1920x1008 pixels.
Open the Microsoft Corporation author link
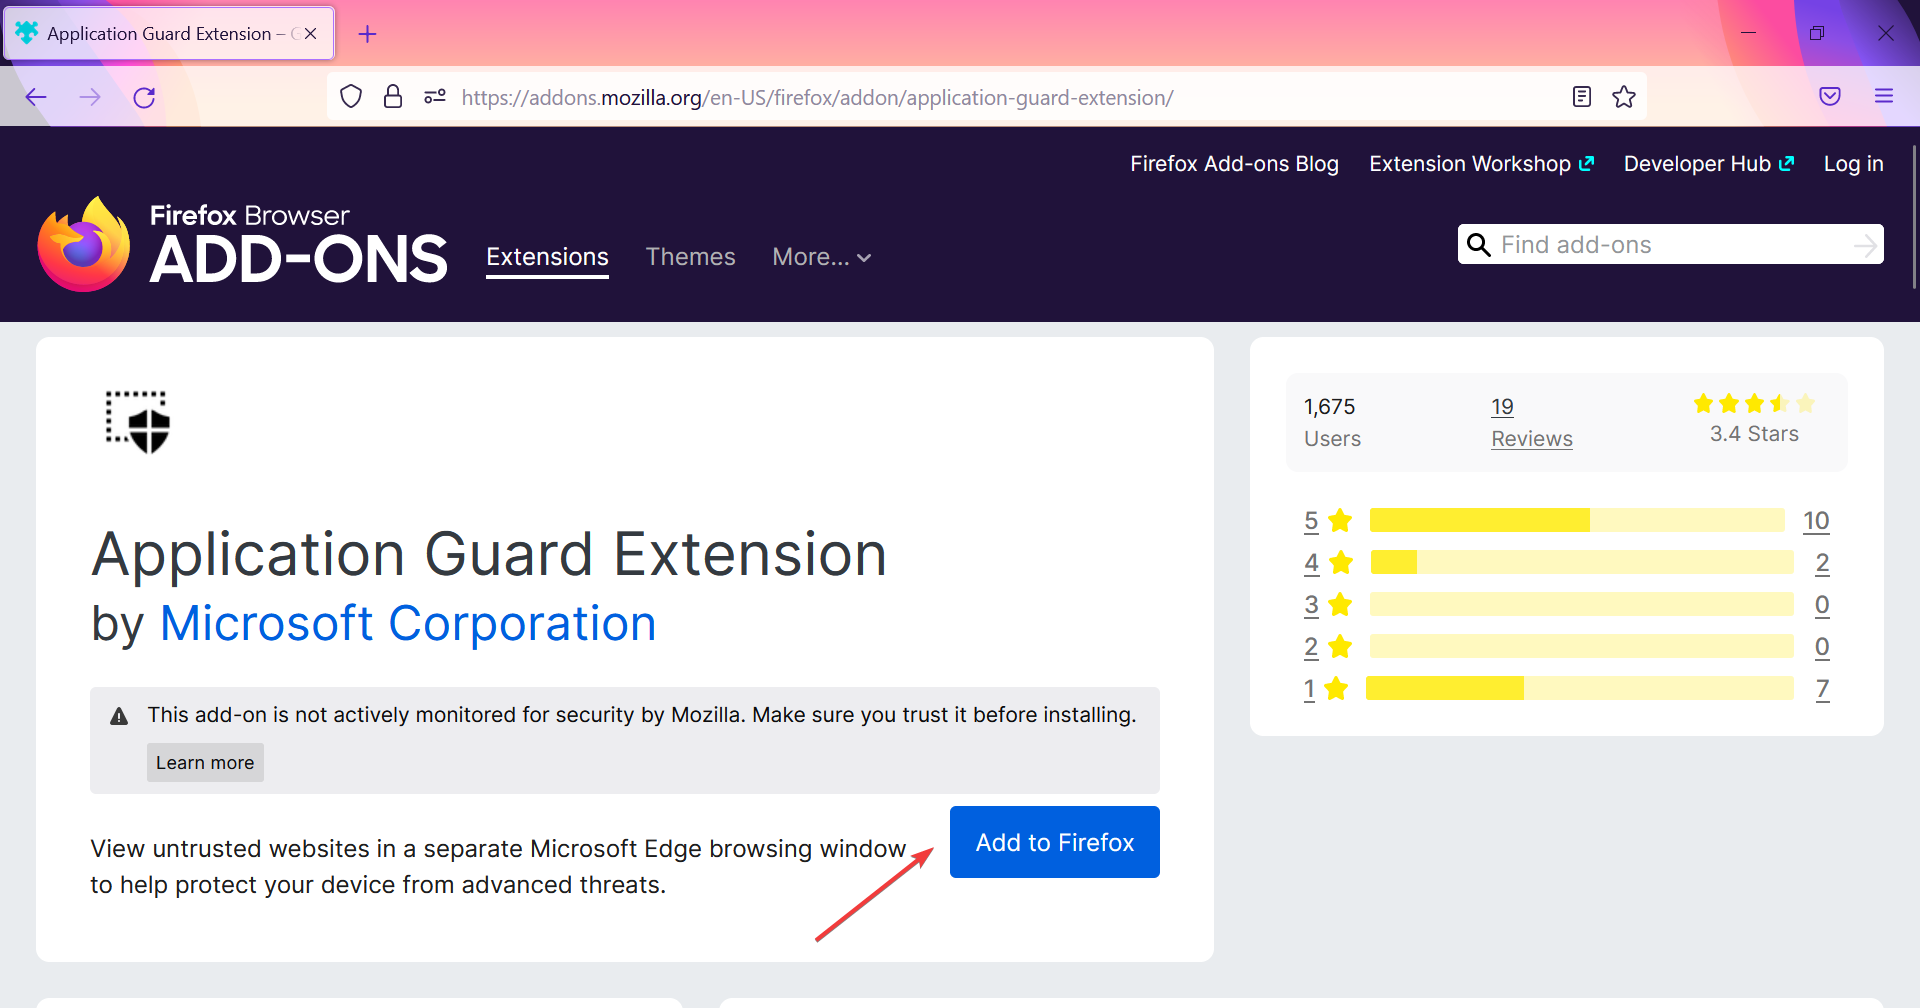click(407, 624)
